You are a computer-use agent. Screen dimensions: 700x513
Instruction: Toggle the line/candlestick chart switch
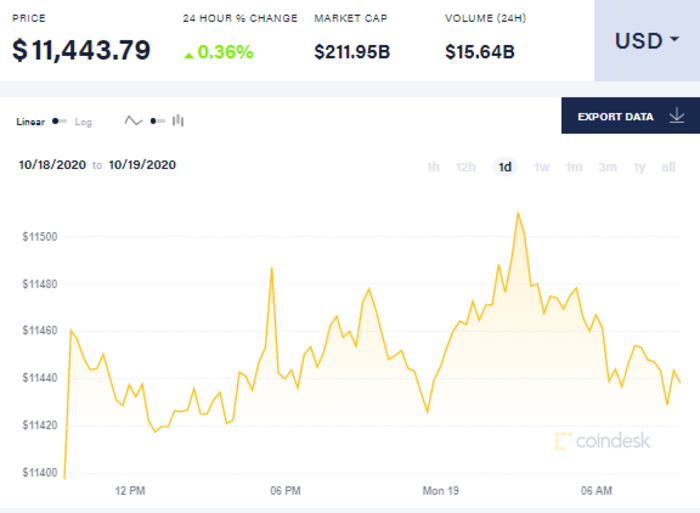[x=156, y=121]
